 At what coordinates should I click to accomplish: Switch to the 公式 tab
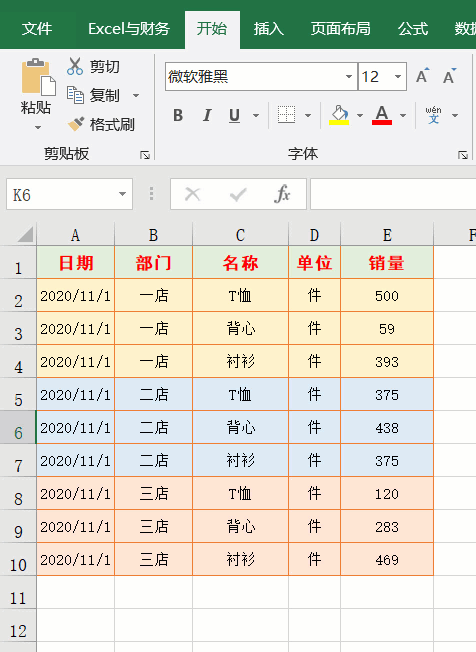click(413, 29)
